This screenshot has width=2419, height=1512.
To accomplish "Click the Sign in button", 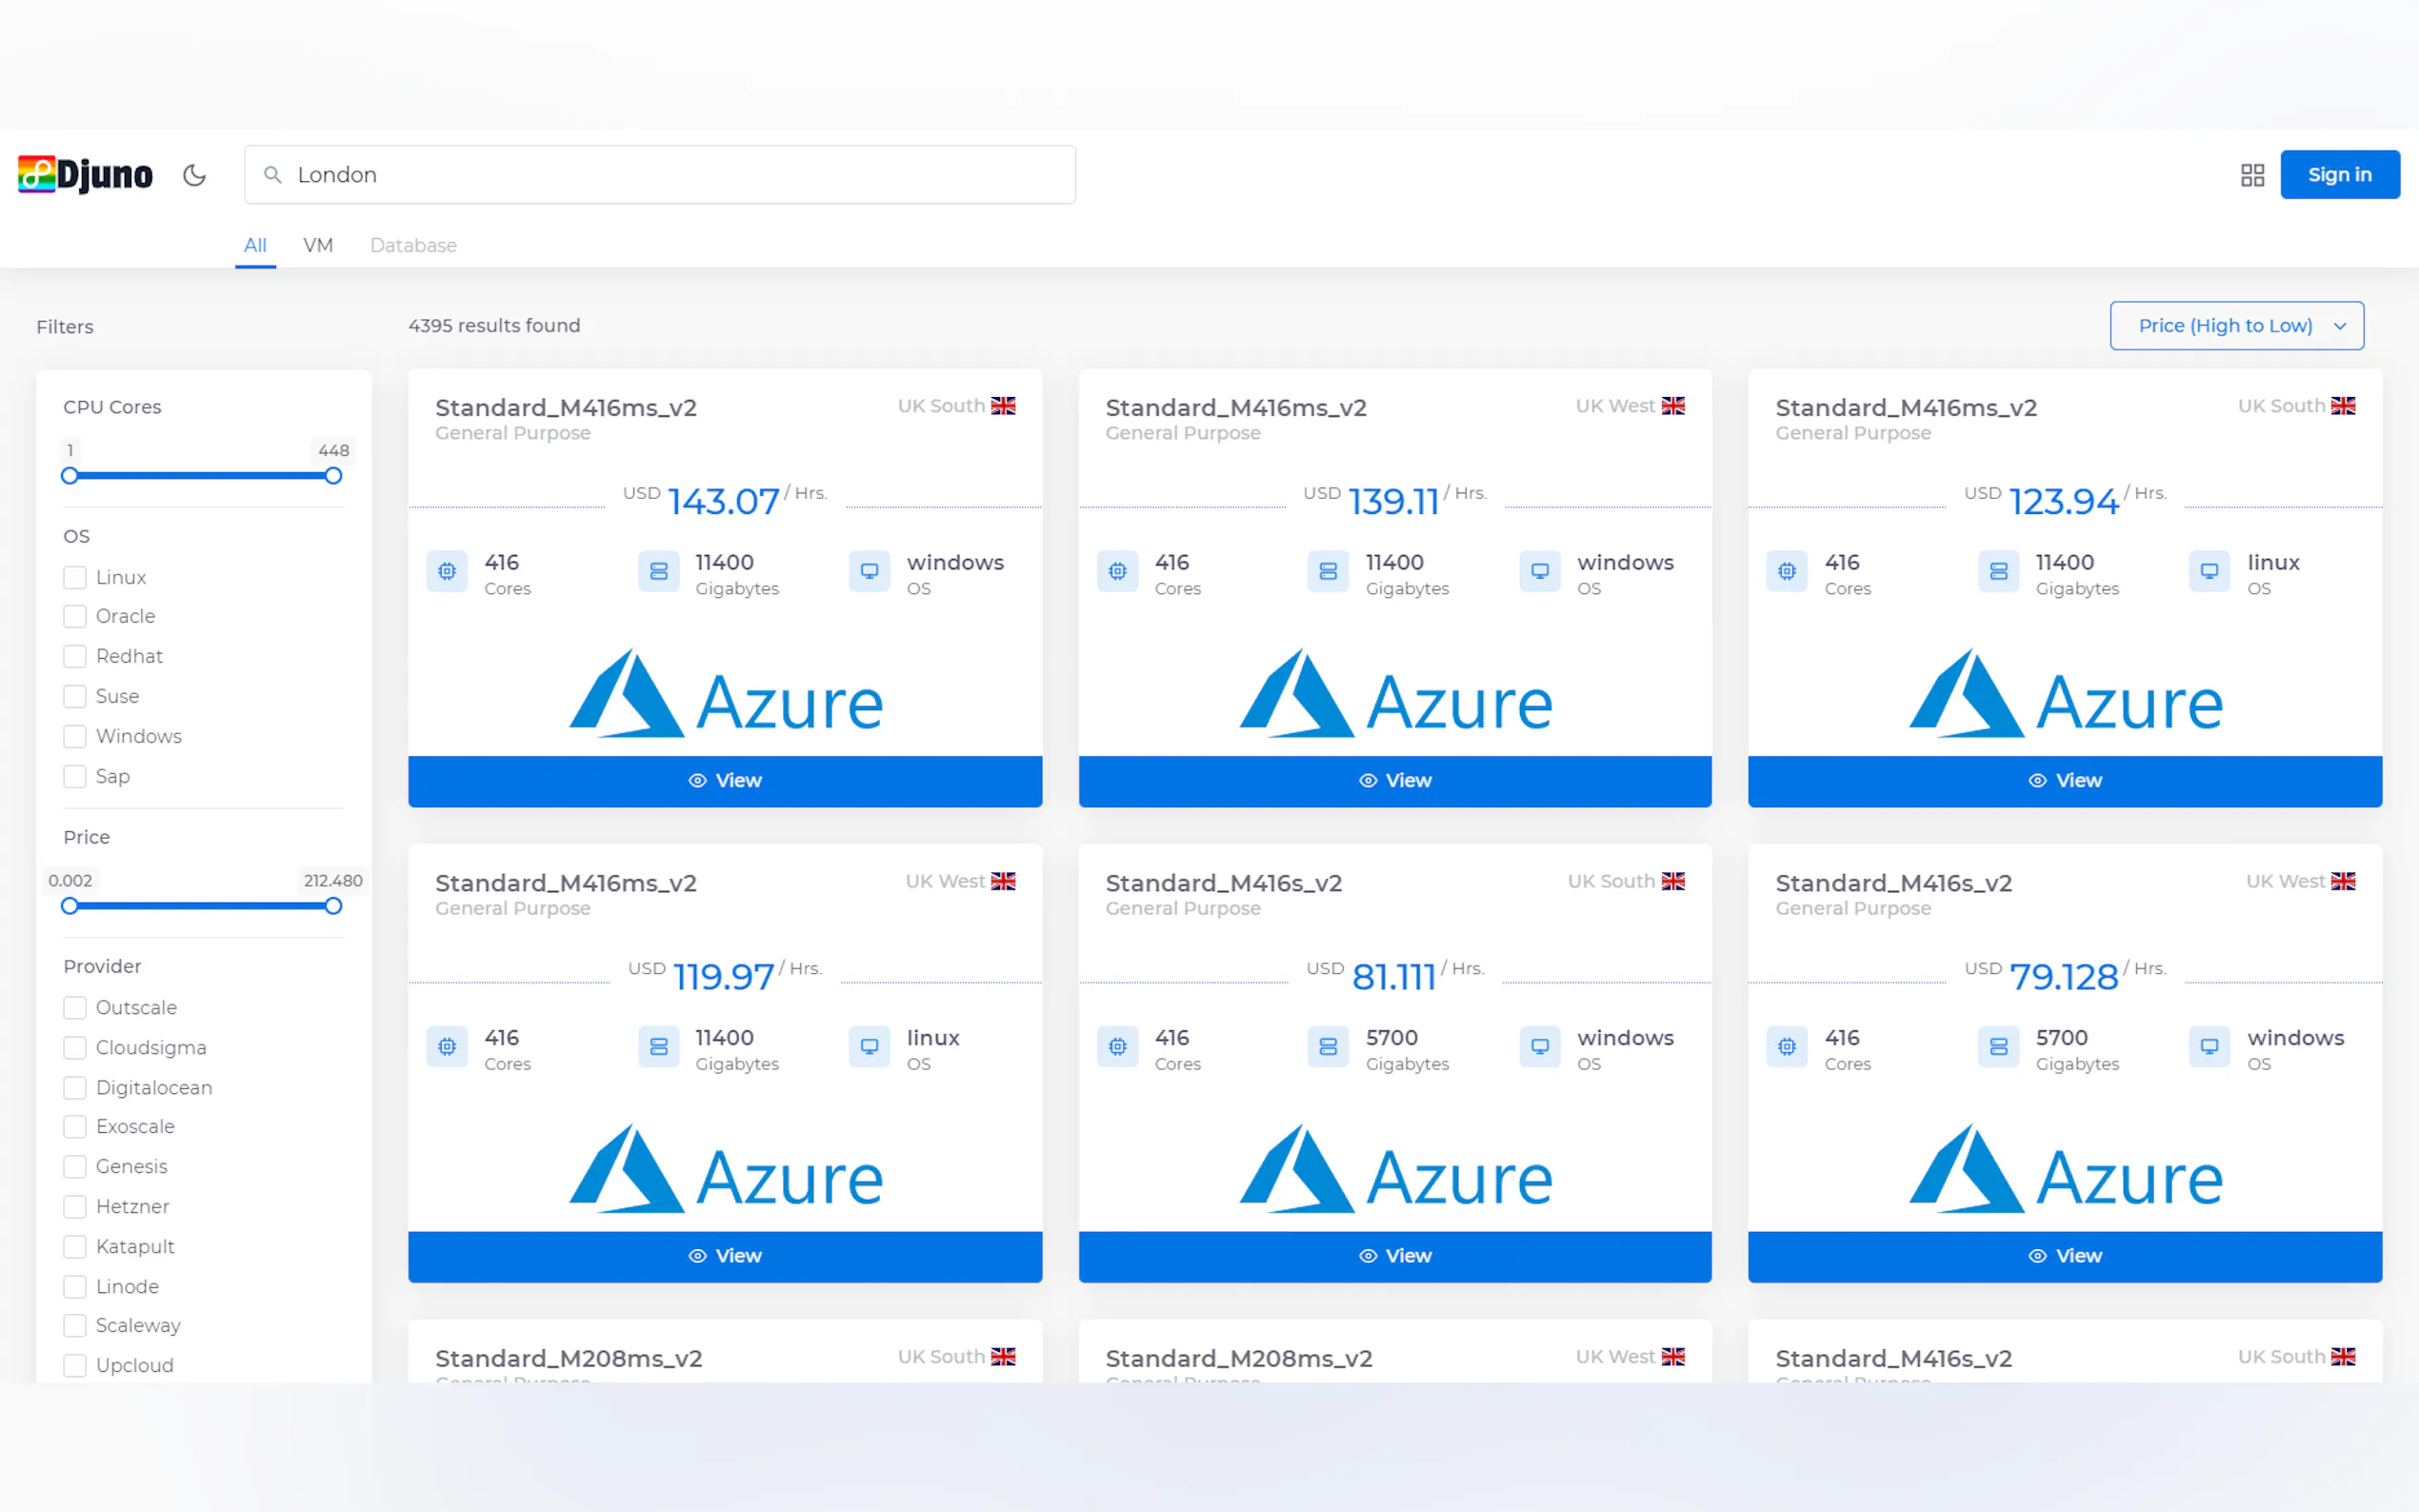I will pos(2338,175).
